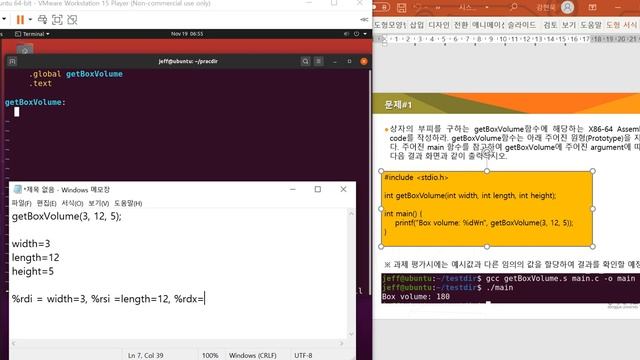Open the hamburger menu in terminal title bar
The width and height of the screenshot is (640, 360).
319,61
